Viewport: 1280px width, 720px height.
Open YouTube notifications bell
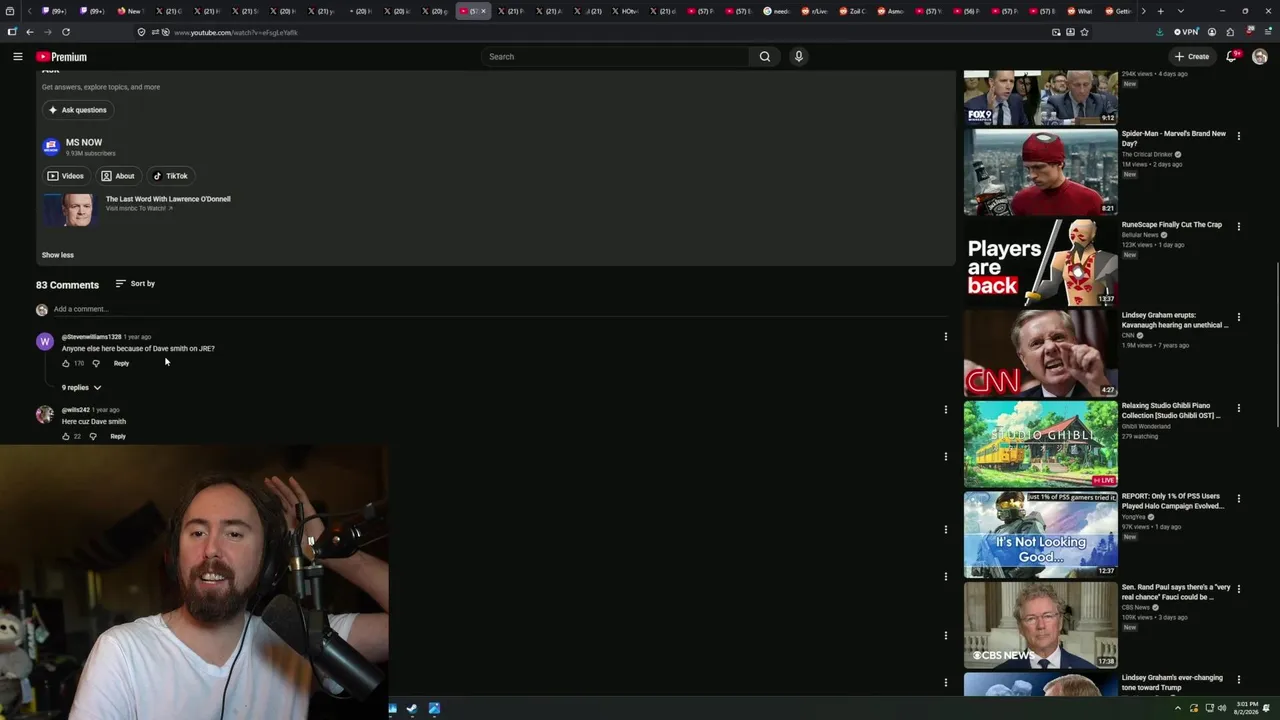point(1232,57)
